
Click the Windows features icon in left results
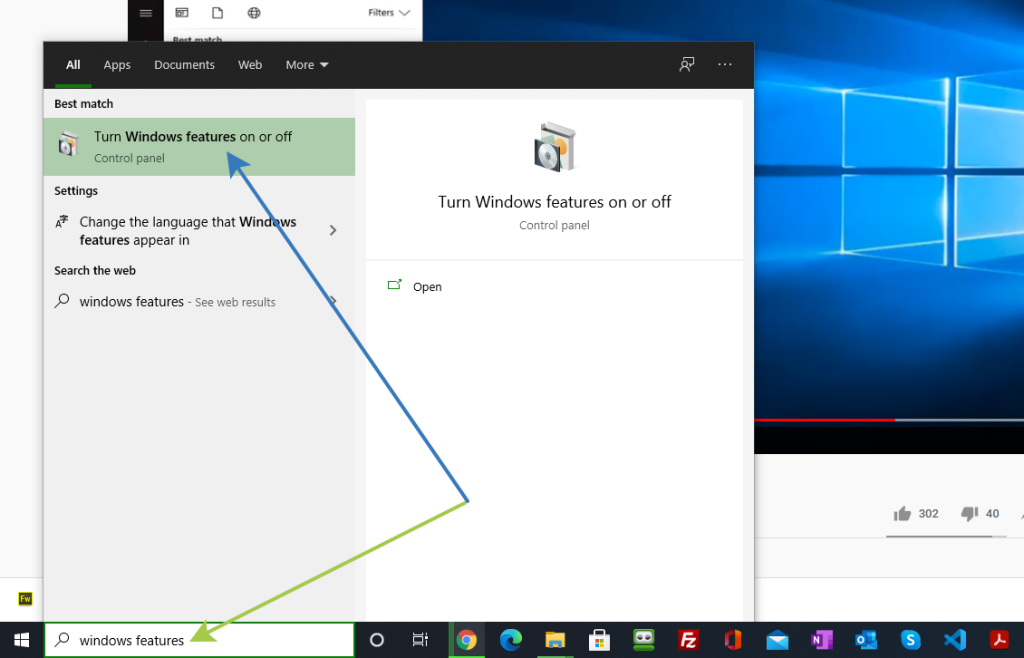click(68, 144)
